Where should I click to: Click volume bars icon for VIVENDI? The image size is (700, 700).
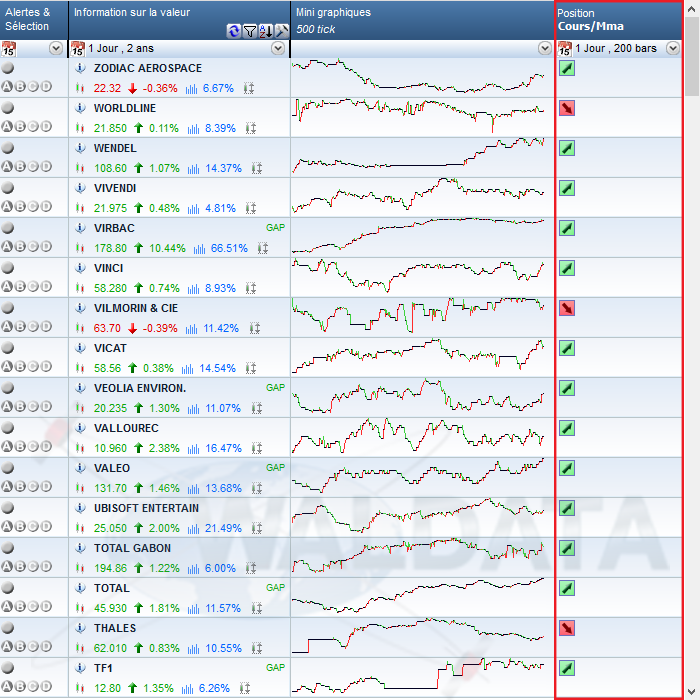(x=193, y=208)
